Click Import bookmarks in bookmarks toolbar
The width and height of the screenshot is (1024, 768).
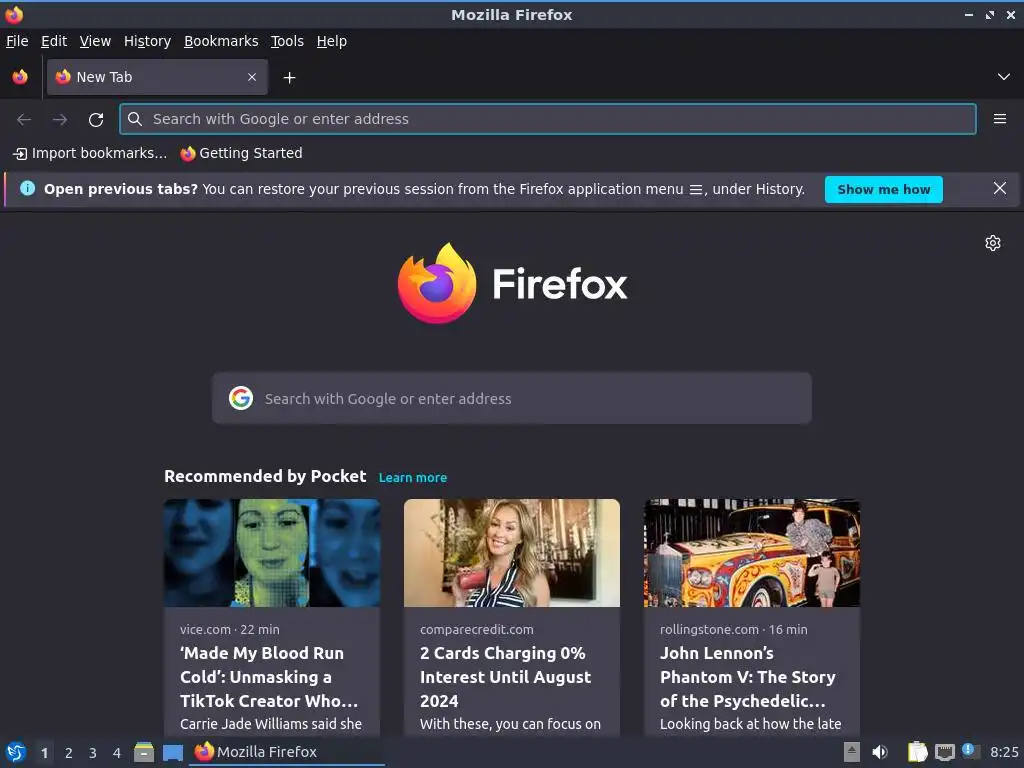pos(90,153)
